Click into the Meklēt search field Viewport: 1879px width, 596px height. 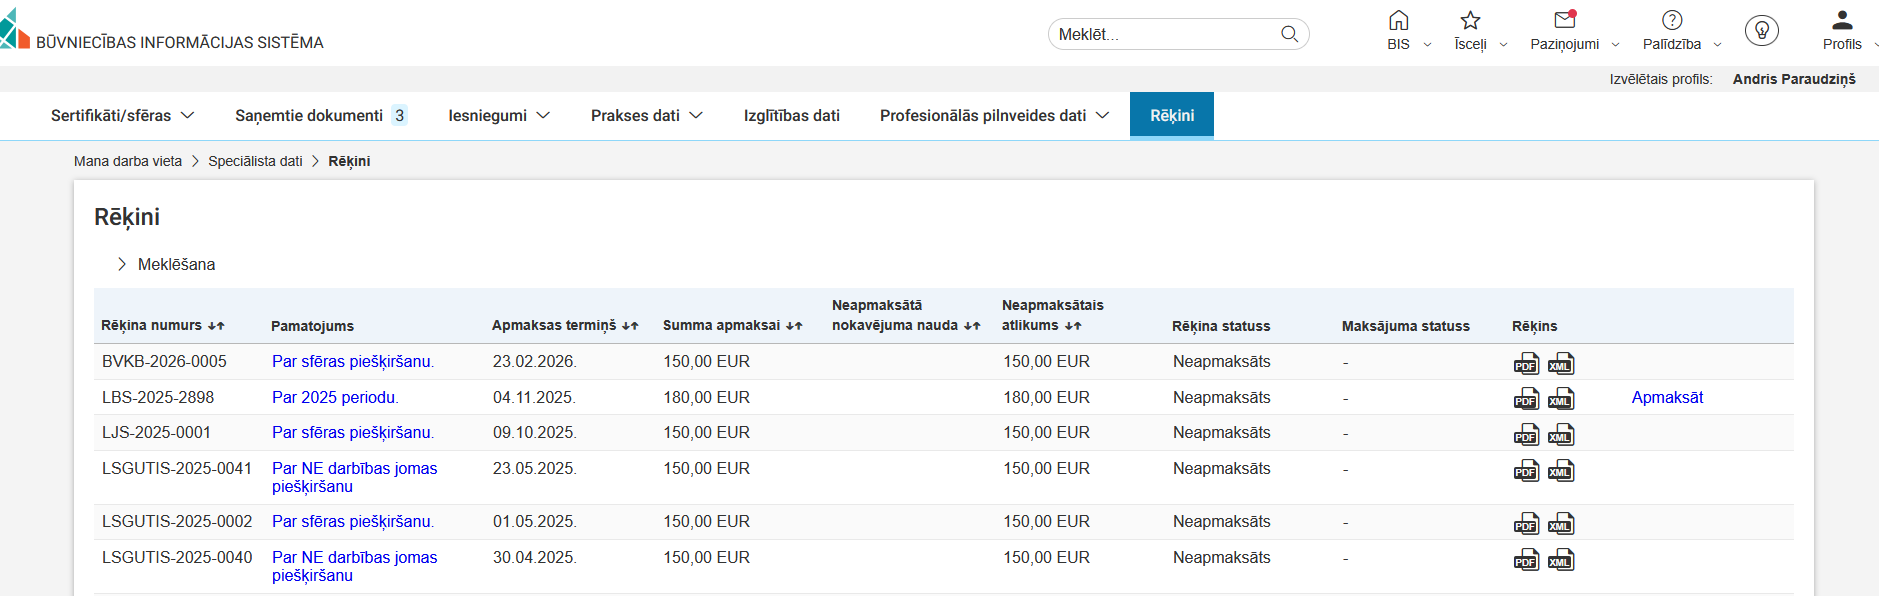1165,34
